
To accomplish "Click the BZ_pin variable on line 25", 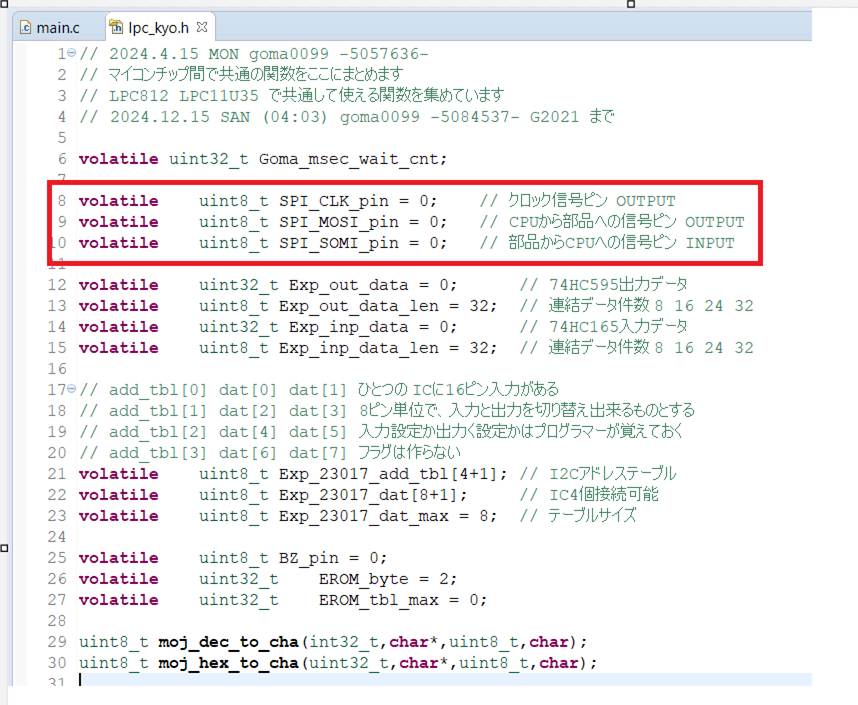I will tap(308, 557).
